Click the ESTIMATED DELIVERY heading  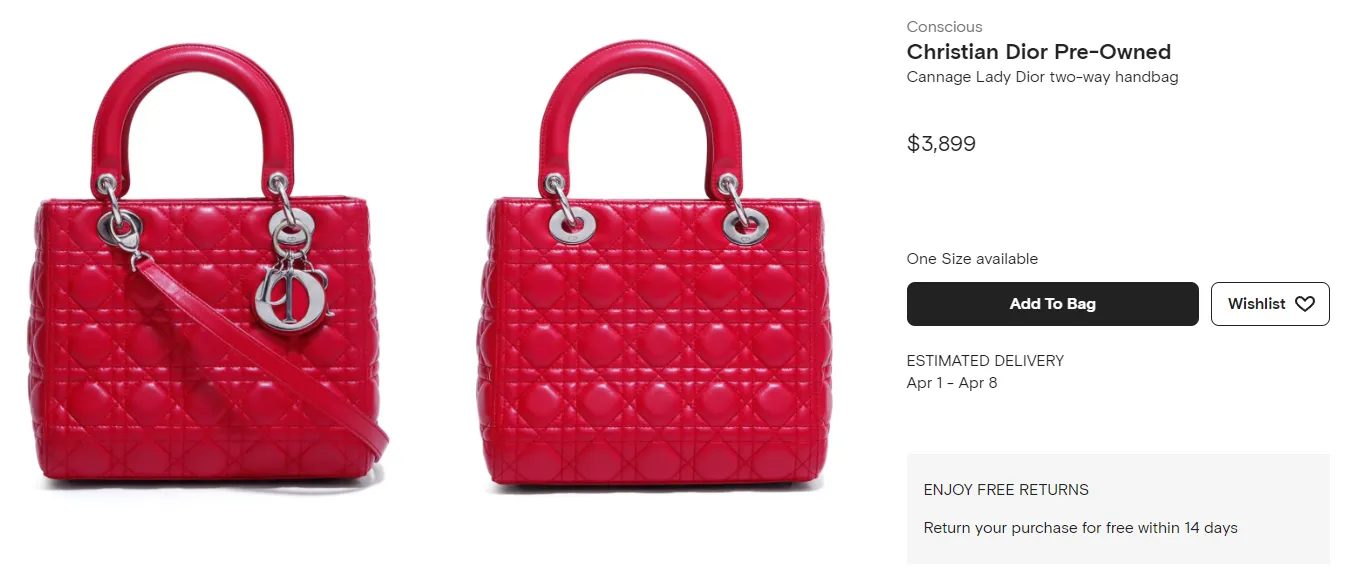tap(985, 361)
